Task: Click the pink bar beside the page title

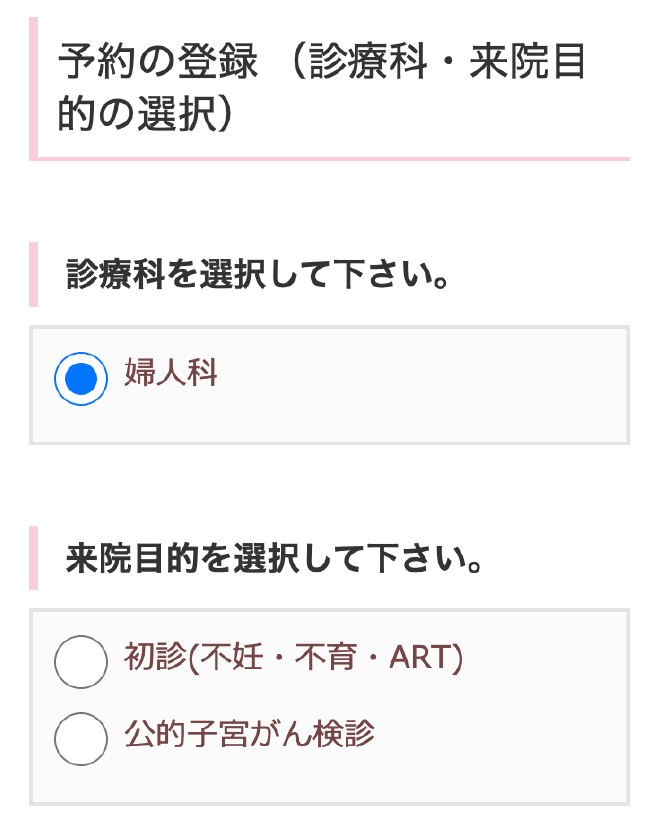Action: coord(33,88)
